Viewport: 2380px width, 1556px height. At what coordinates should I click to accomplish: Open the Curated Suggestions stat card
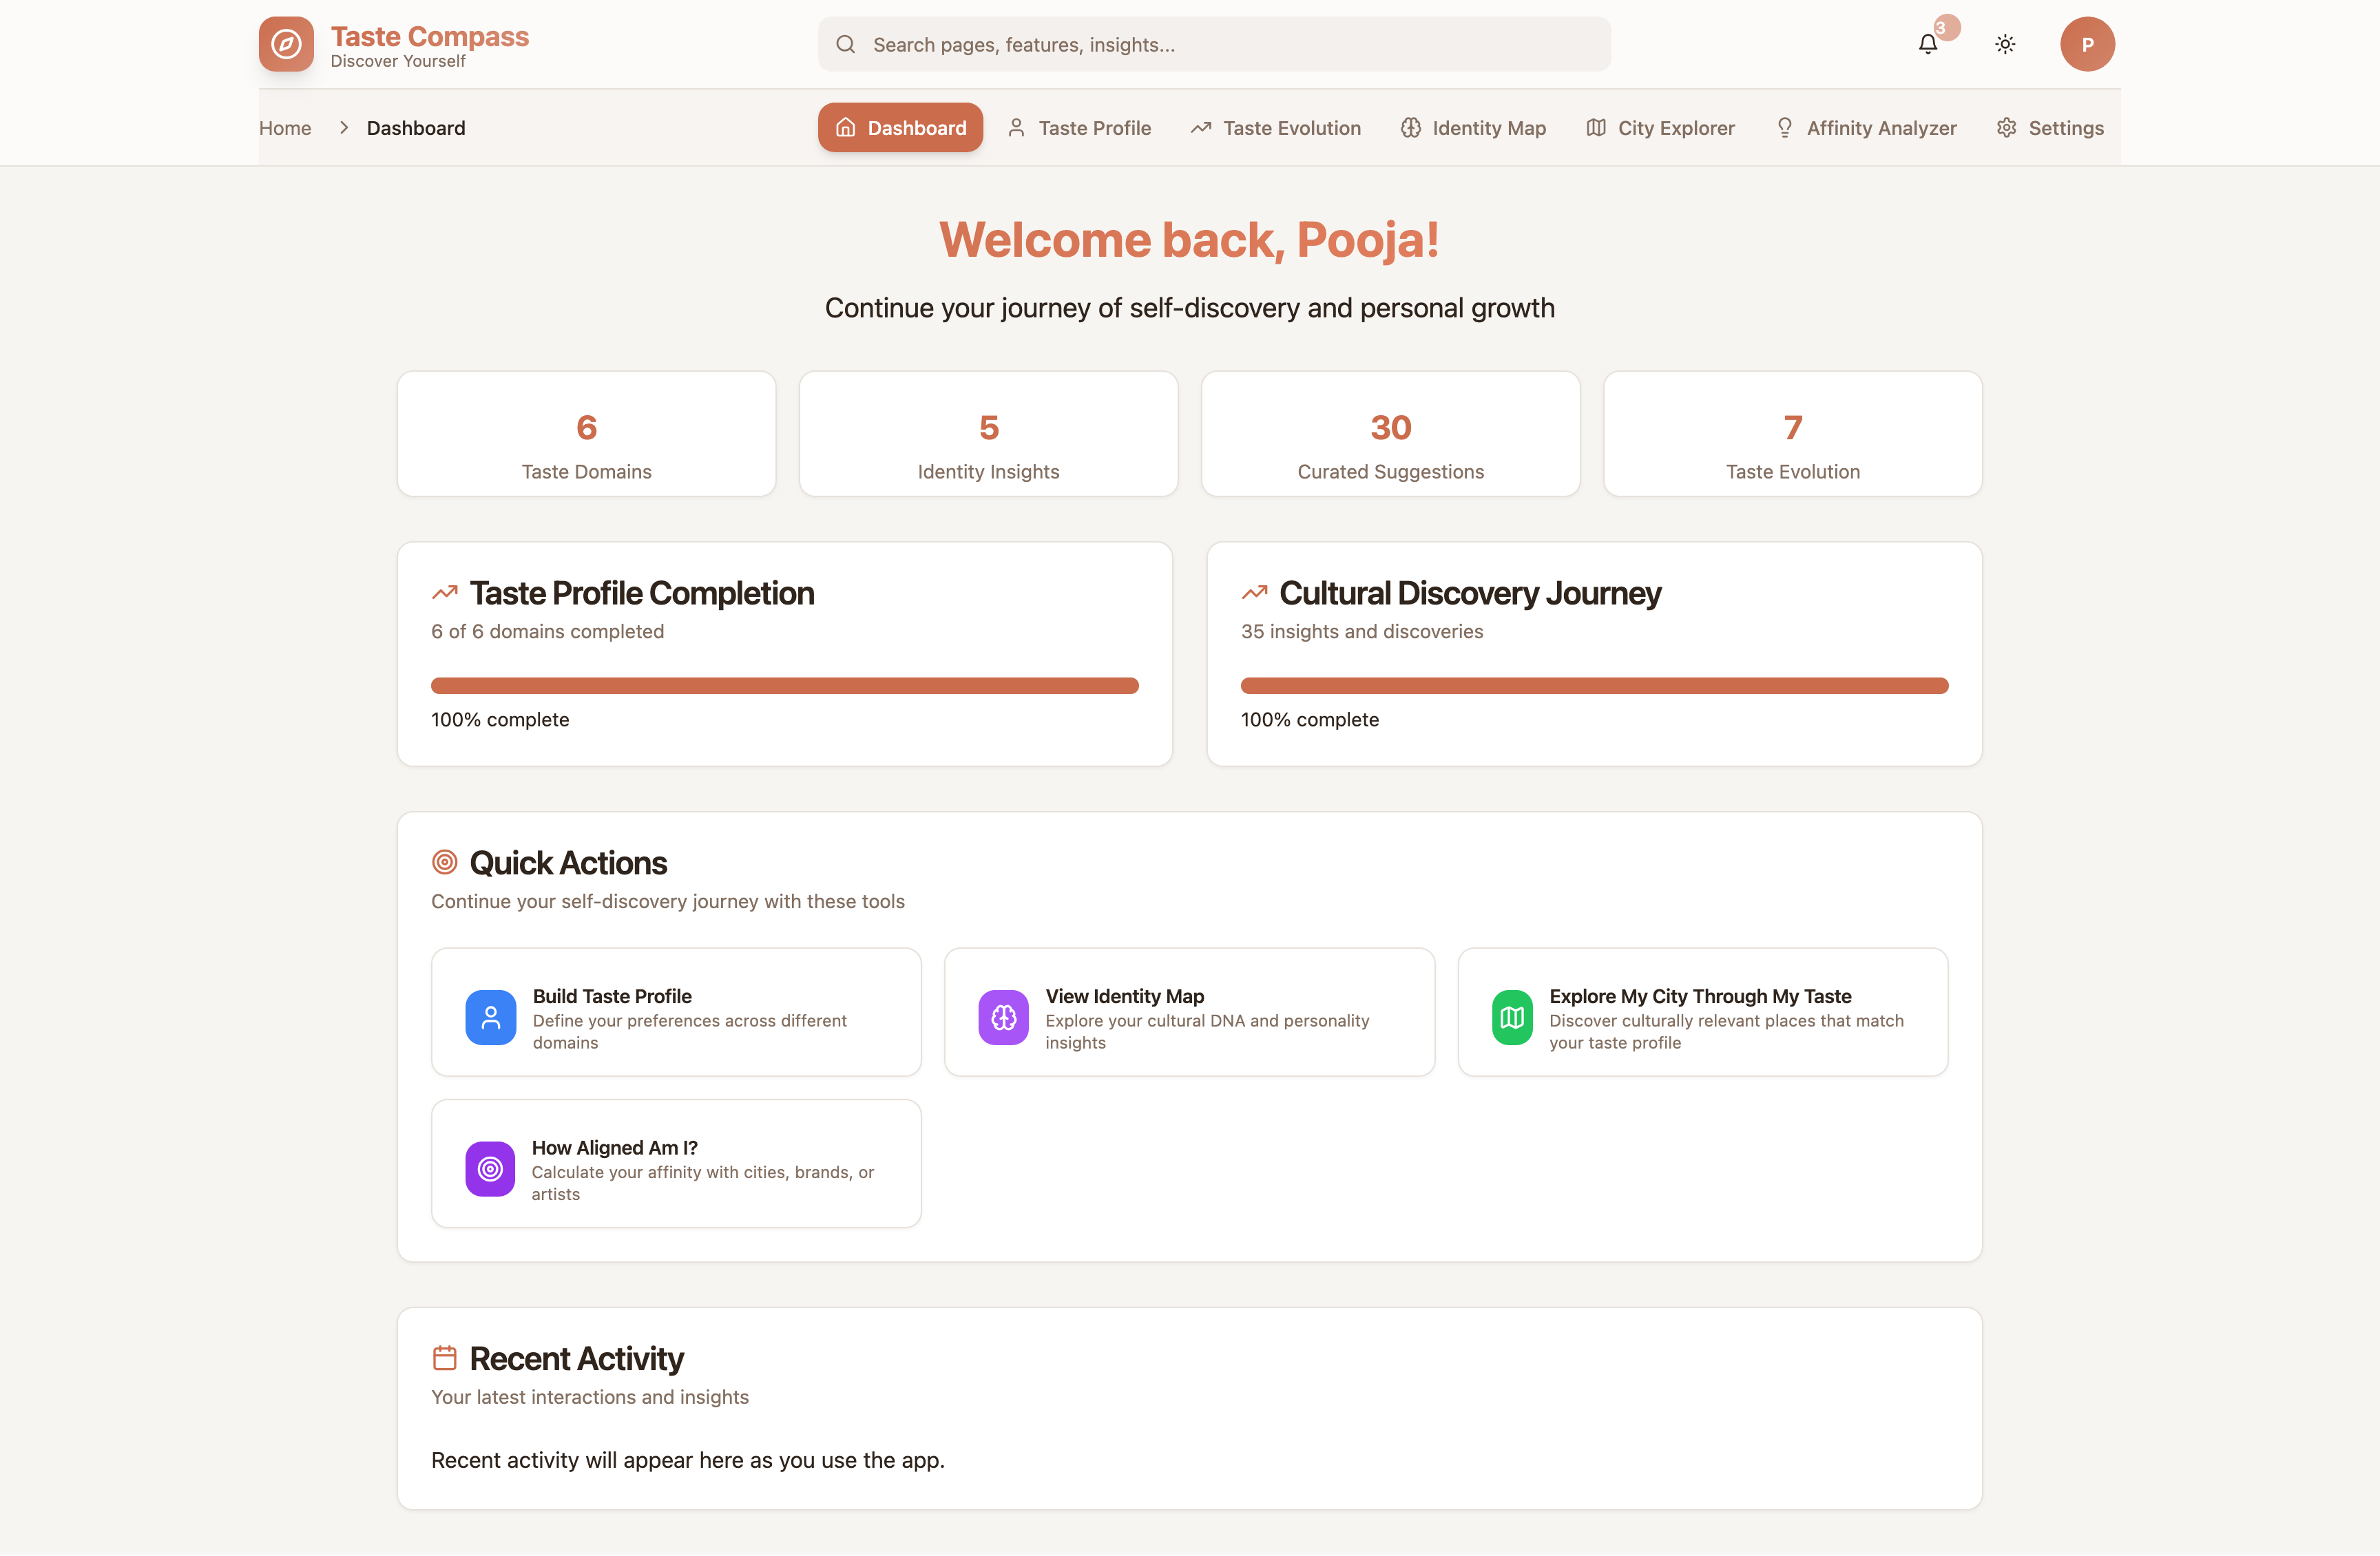(x=1390, y=434)
